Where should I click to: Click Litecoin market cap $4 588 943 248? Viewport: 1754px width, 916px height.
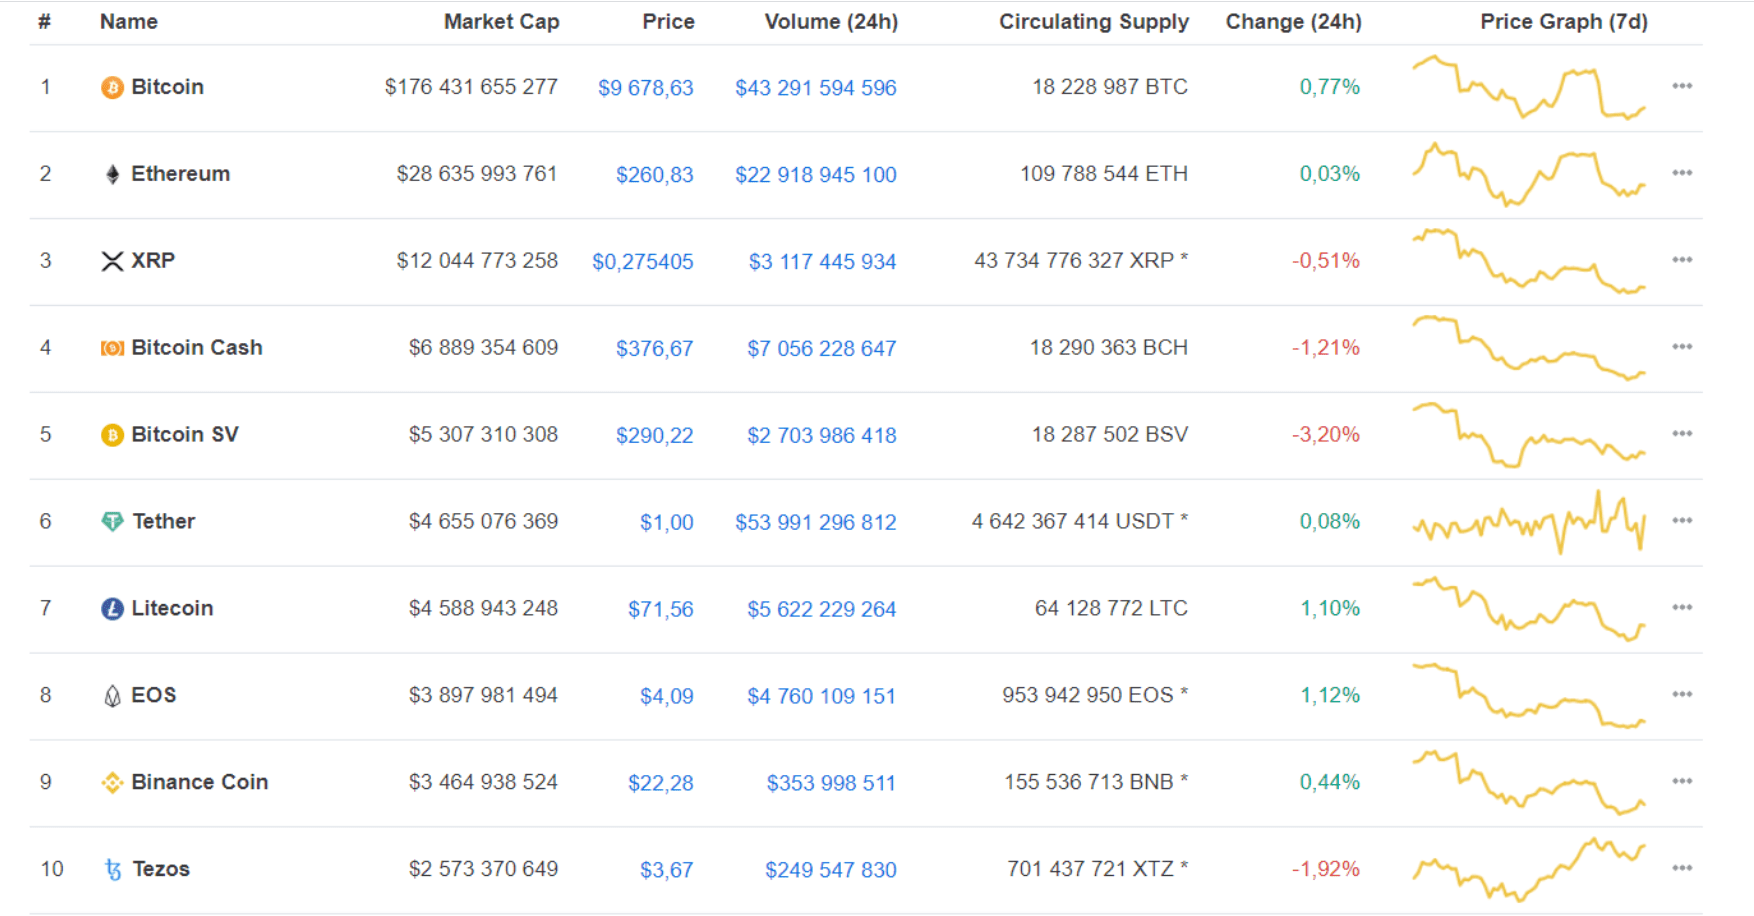click(483, 609)
